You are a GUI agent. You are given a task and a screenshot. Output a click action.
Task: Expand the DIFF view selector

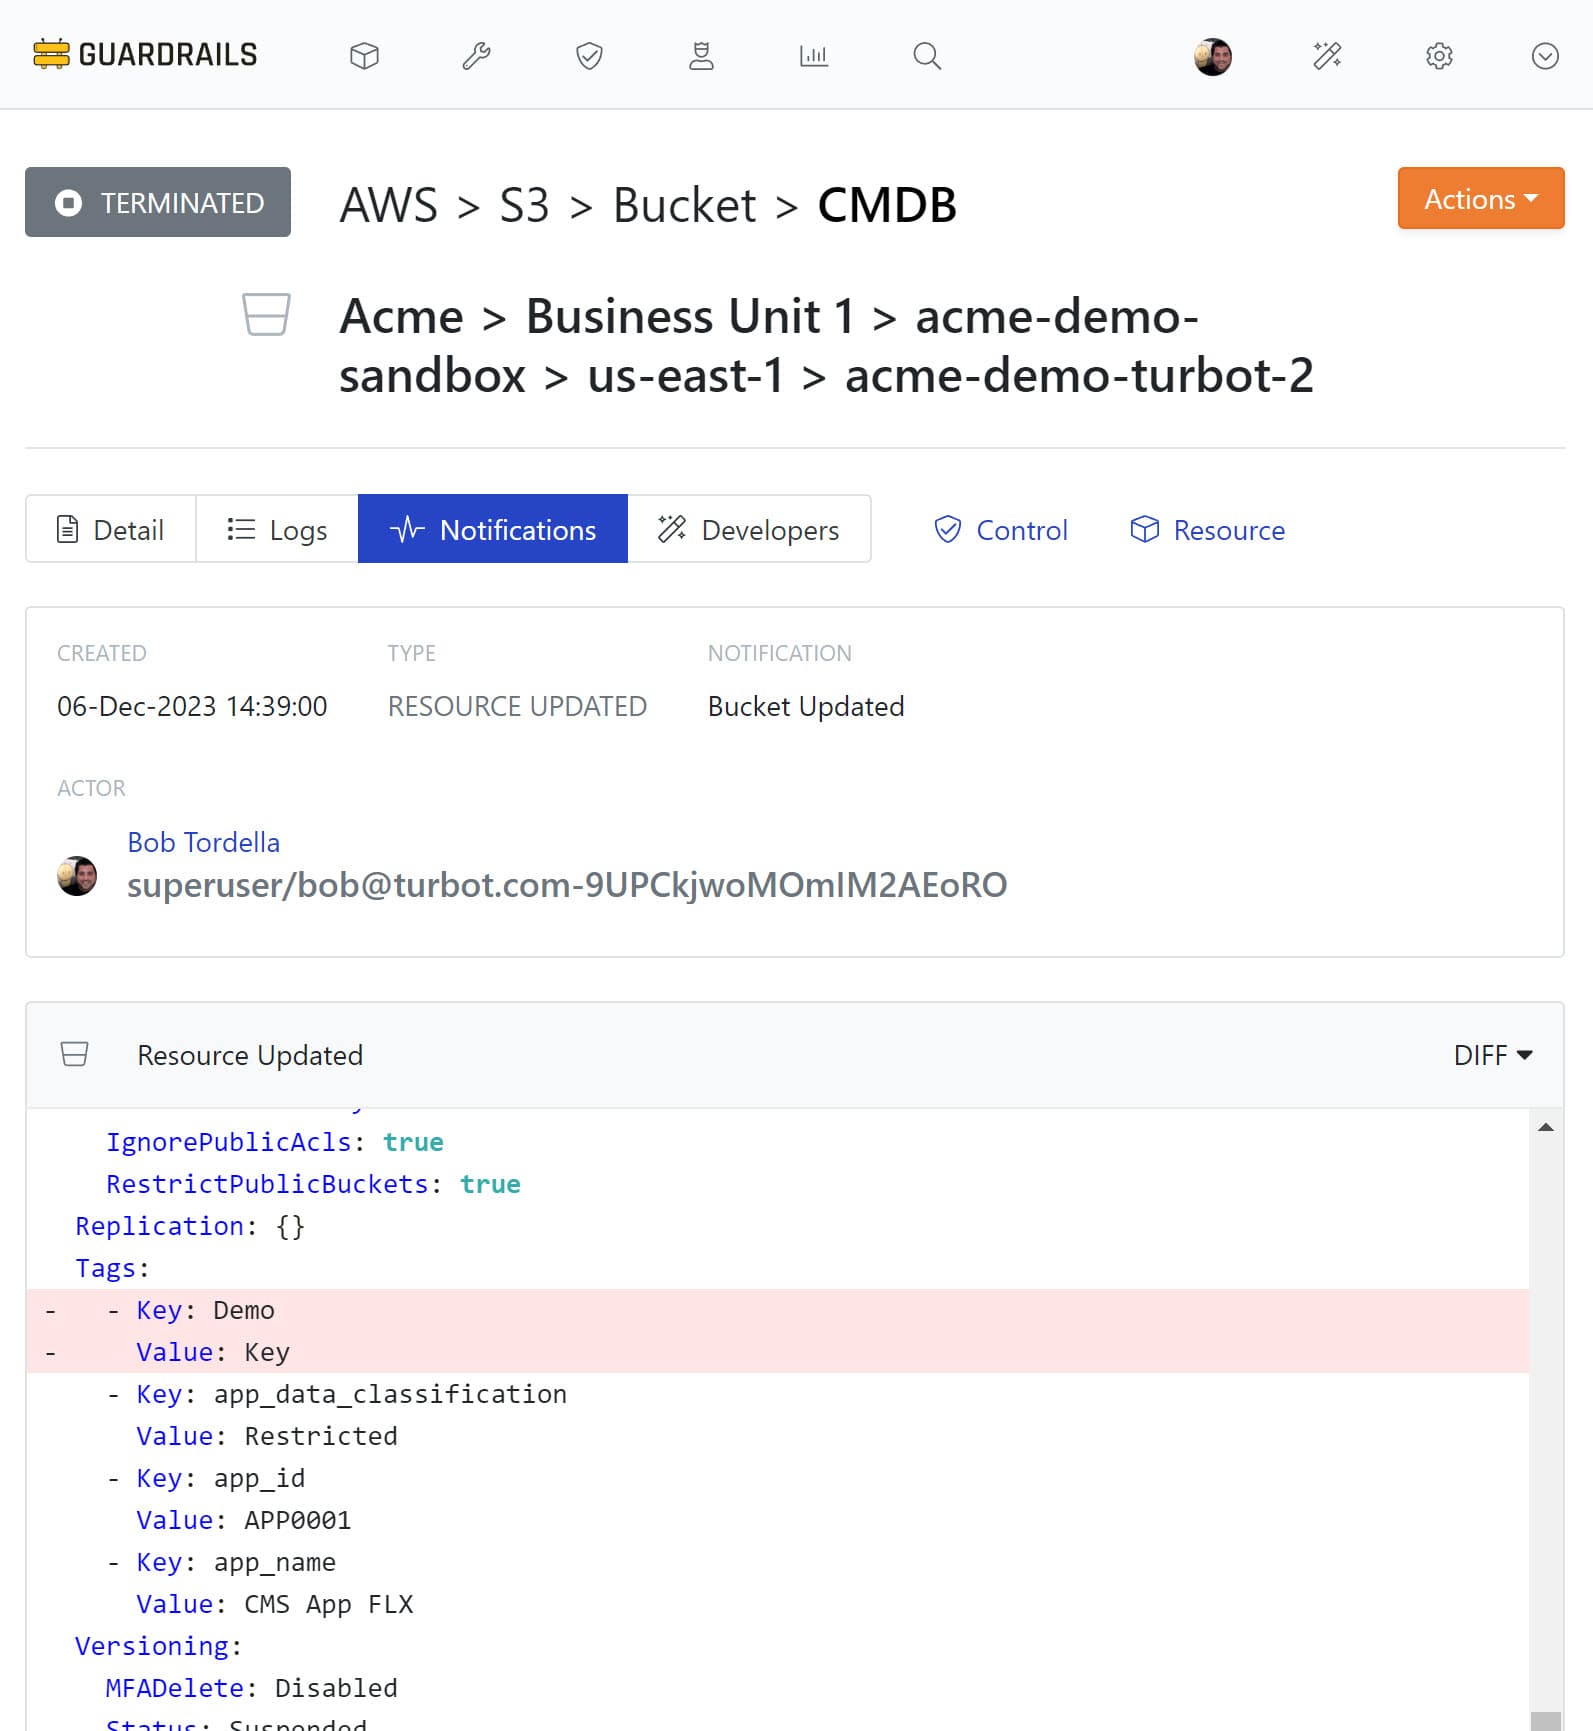point(1493,1055)
